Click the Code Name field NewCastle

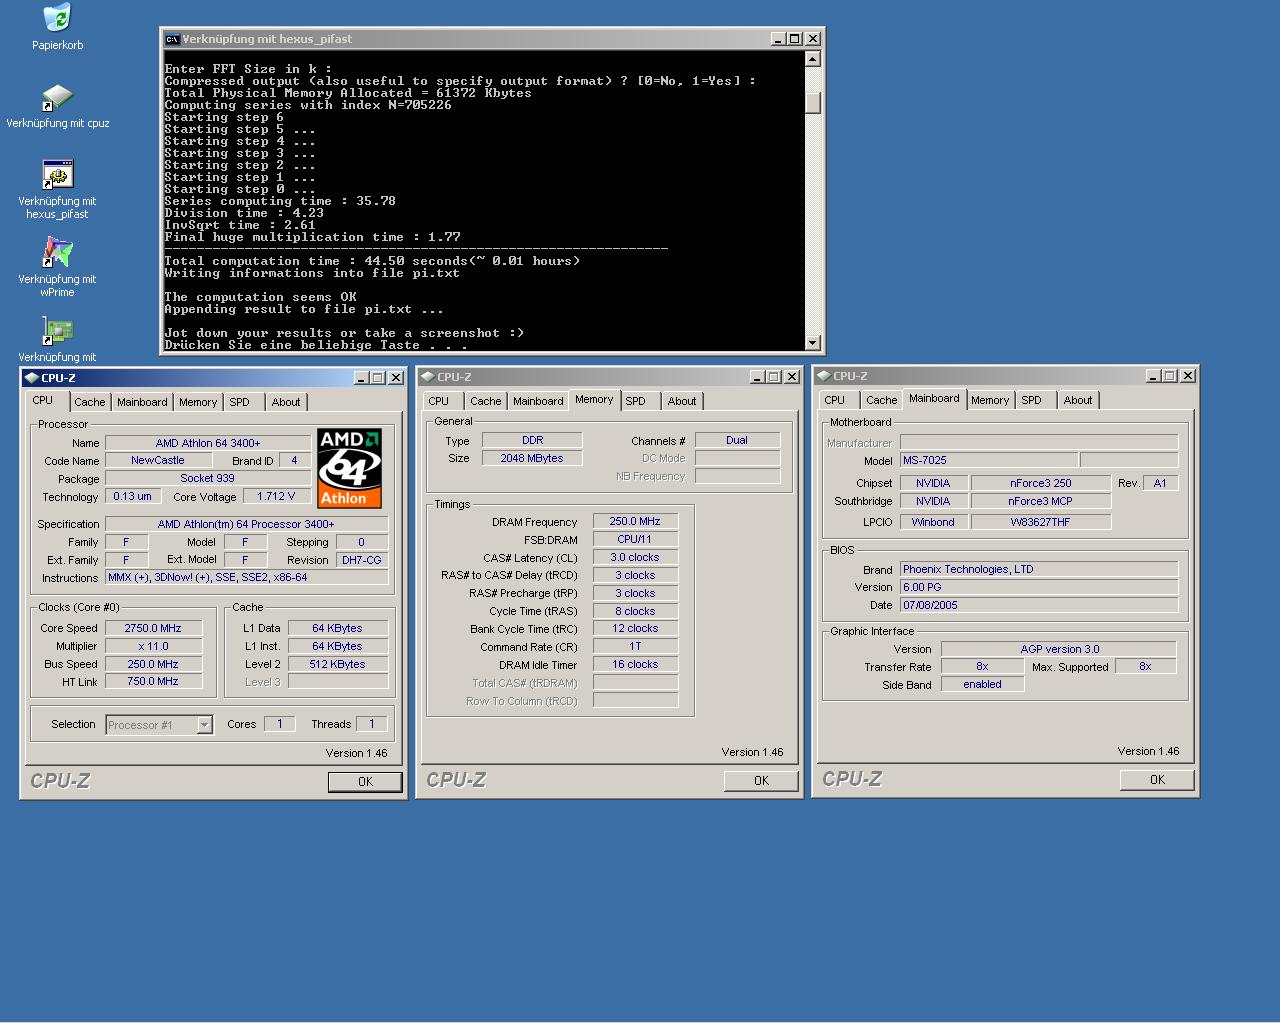pyautogui.click(x=157, y=461)
